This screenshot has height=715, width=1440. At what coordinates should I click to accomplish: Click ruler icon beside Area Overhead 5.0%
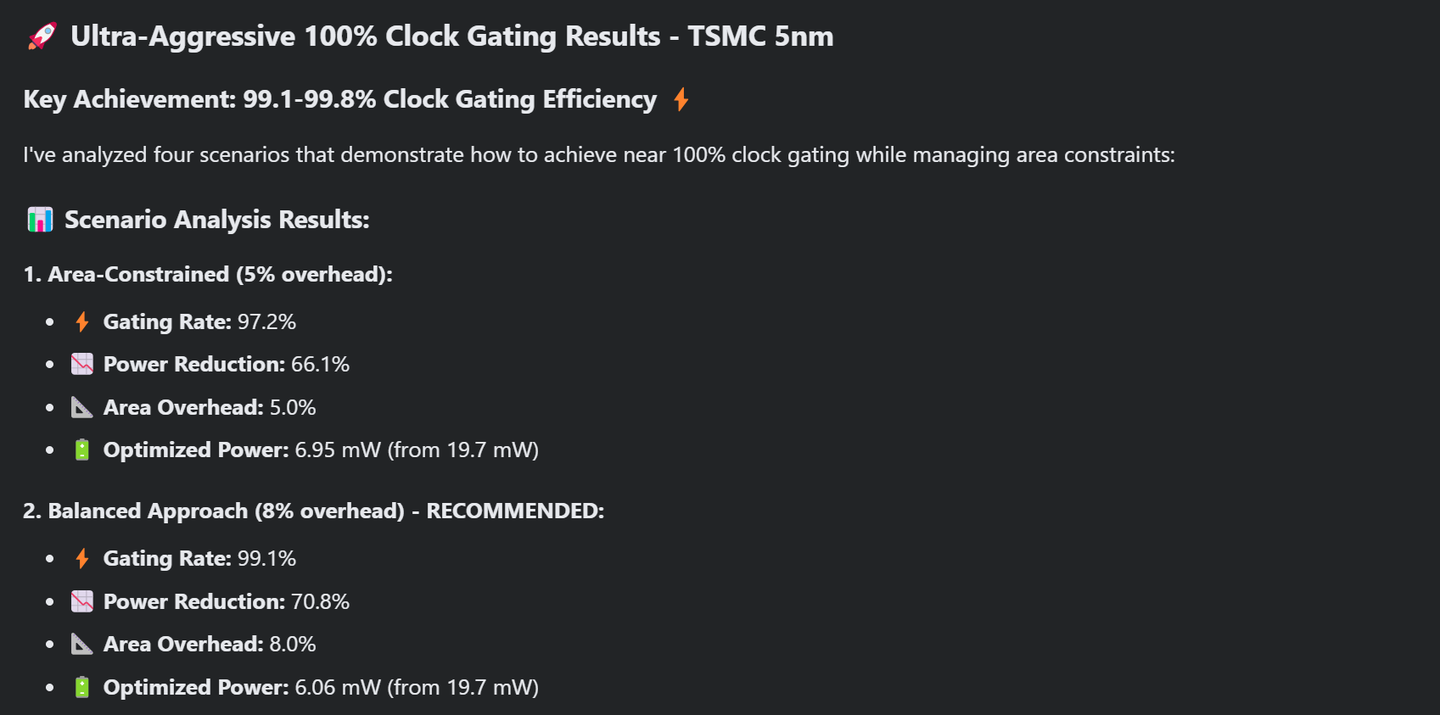(x=82, y=407)
